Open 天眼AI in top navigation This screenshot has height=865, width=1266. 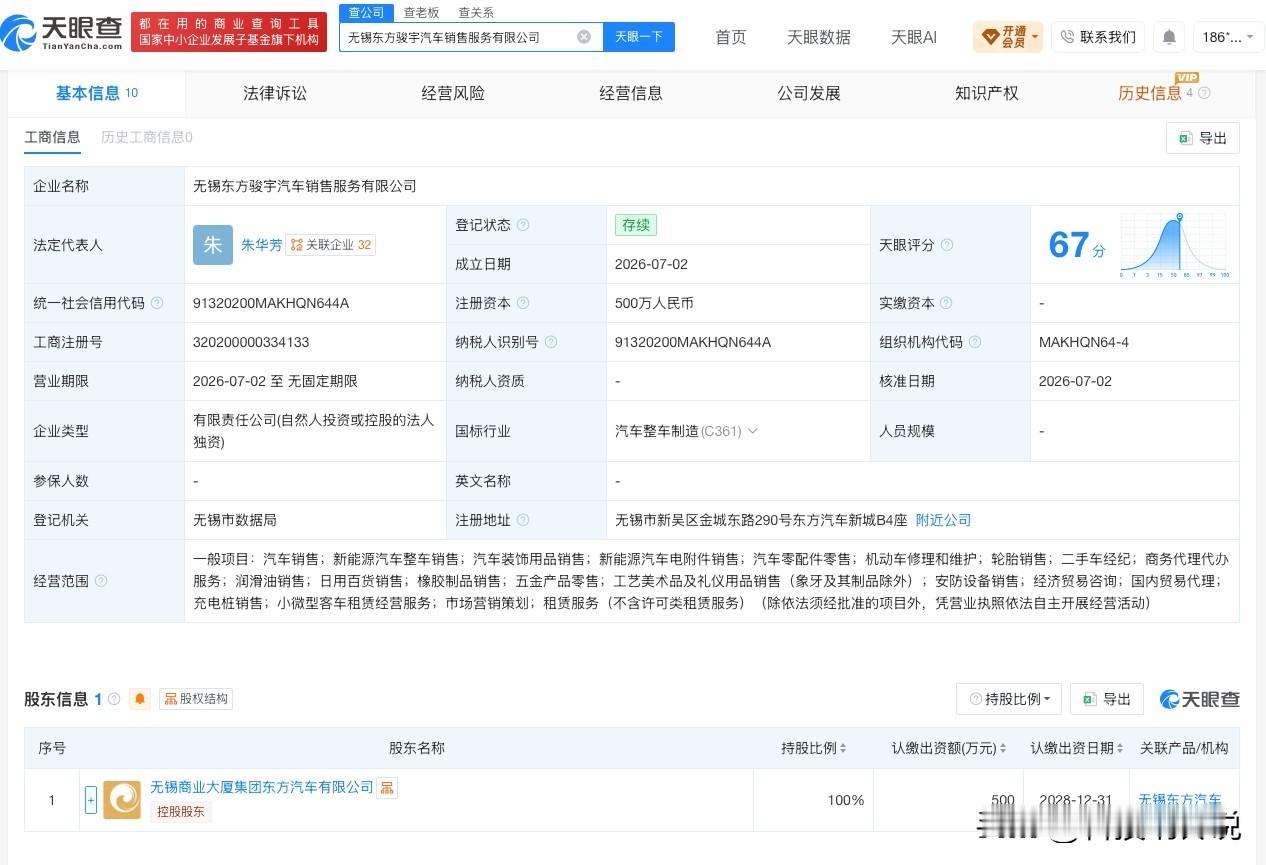914,37
